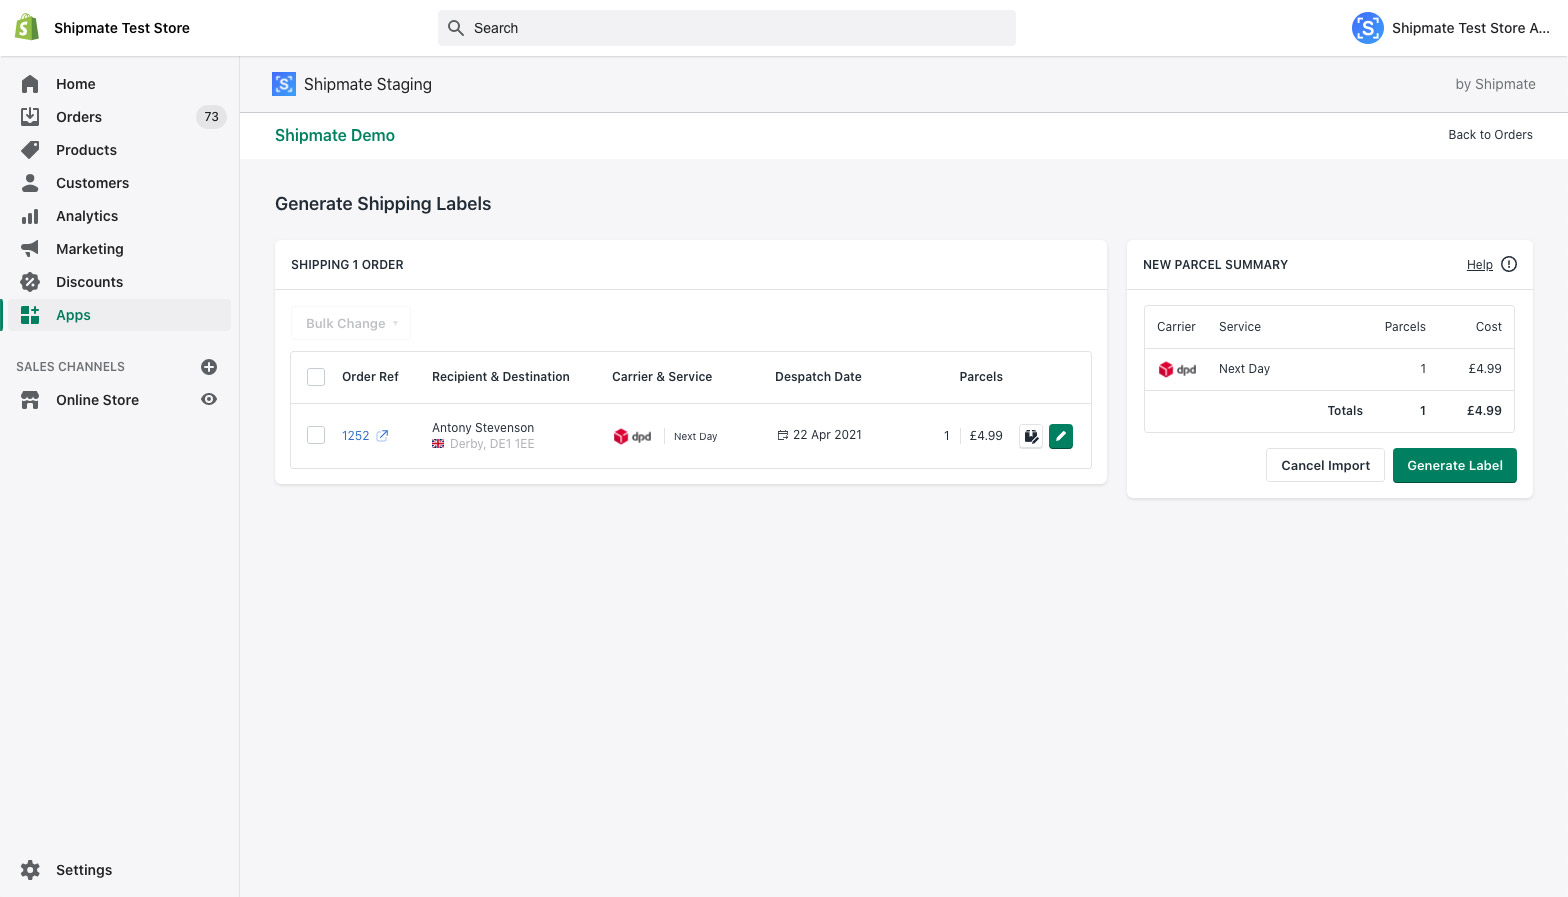Open the Shipmate Test Store account avatar
The height and width of the screenshot is (897, 1568).
point(1367,28)
